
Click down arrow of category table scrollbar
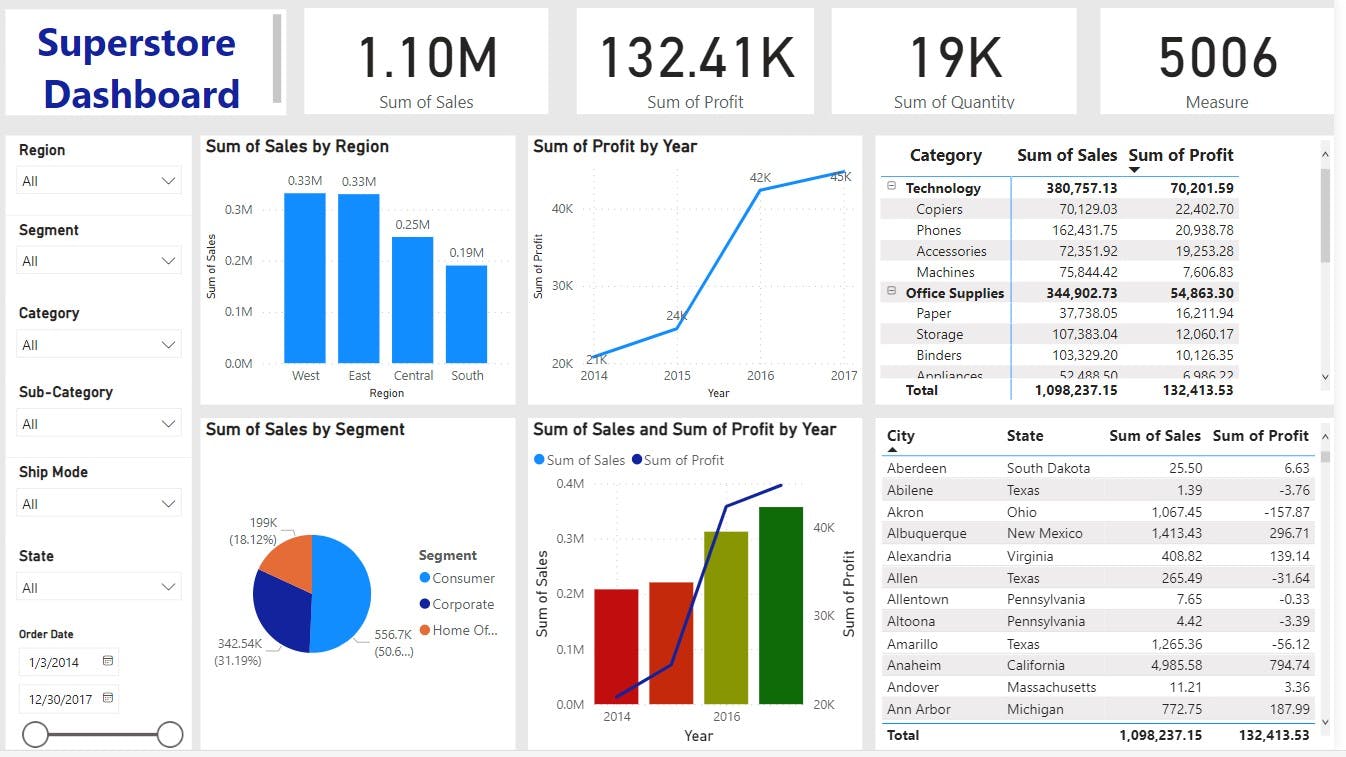coord(1326,377)
